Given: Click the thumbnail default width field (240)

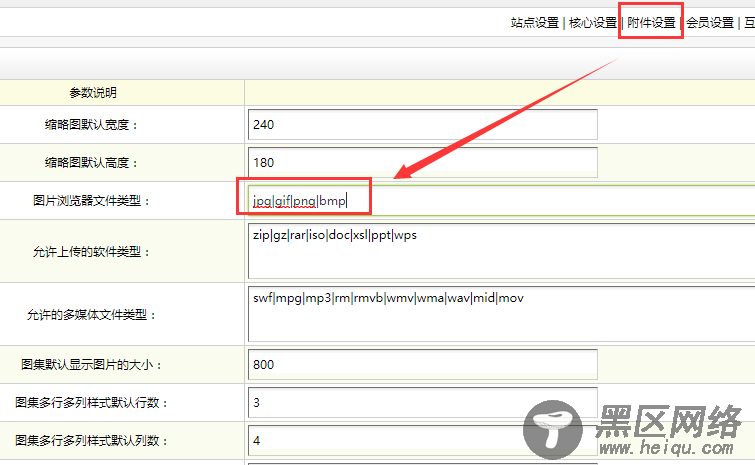Looking at the screenshot, I should pos(421,125).
